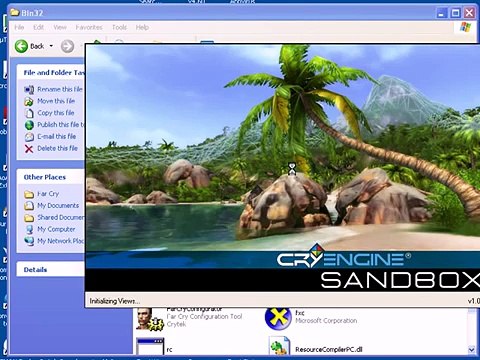This screenshot has height=360, width=480.
Task: Click the Bin32 folder title icon
Action: pyautogui.click(x=14, y=13)
